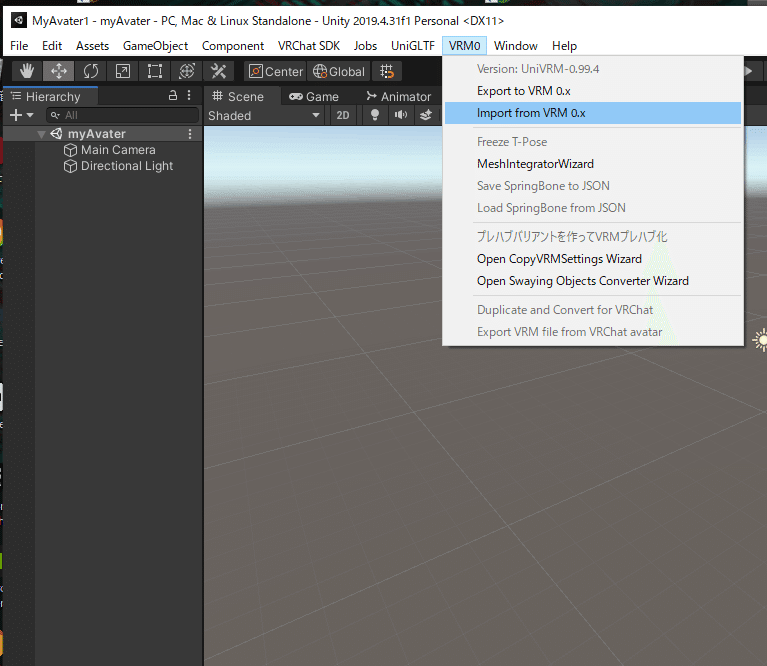Choose Import from VRM 0.x
Image resolution: width=767 pixels, height=666 pixels.
[593, 113]
